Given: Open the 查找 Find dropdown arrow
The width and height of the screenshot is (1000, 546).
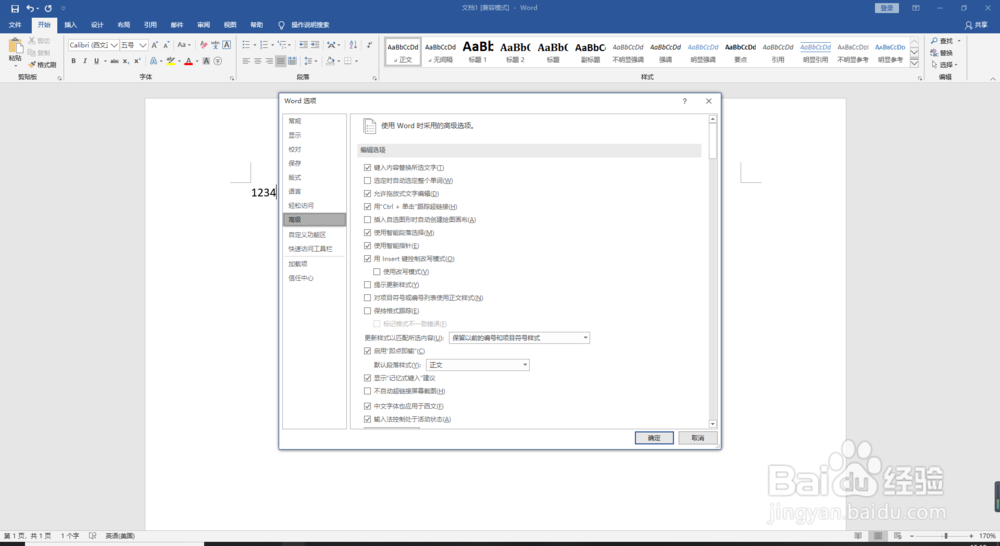Looking at the screenshot, I should (x=959, y=41).
